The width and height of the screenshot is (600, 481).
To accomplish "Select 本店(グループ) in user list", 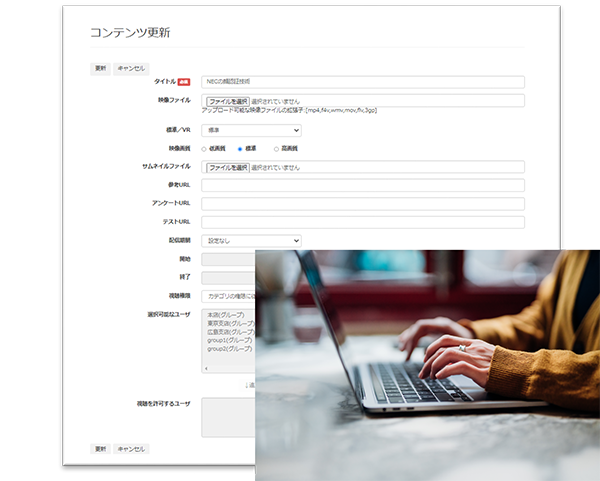I will coord(226,315).
